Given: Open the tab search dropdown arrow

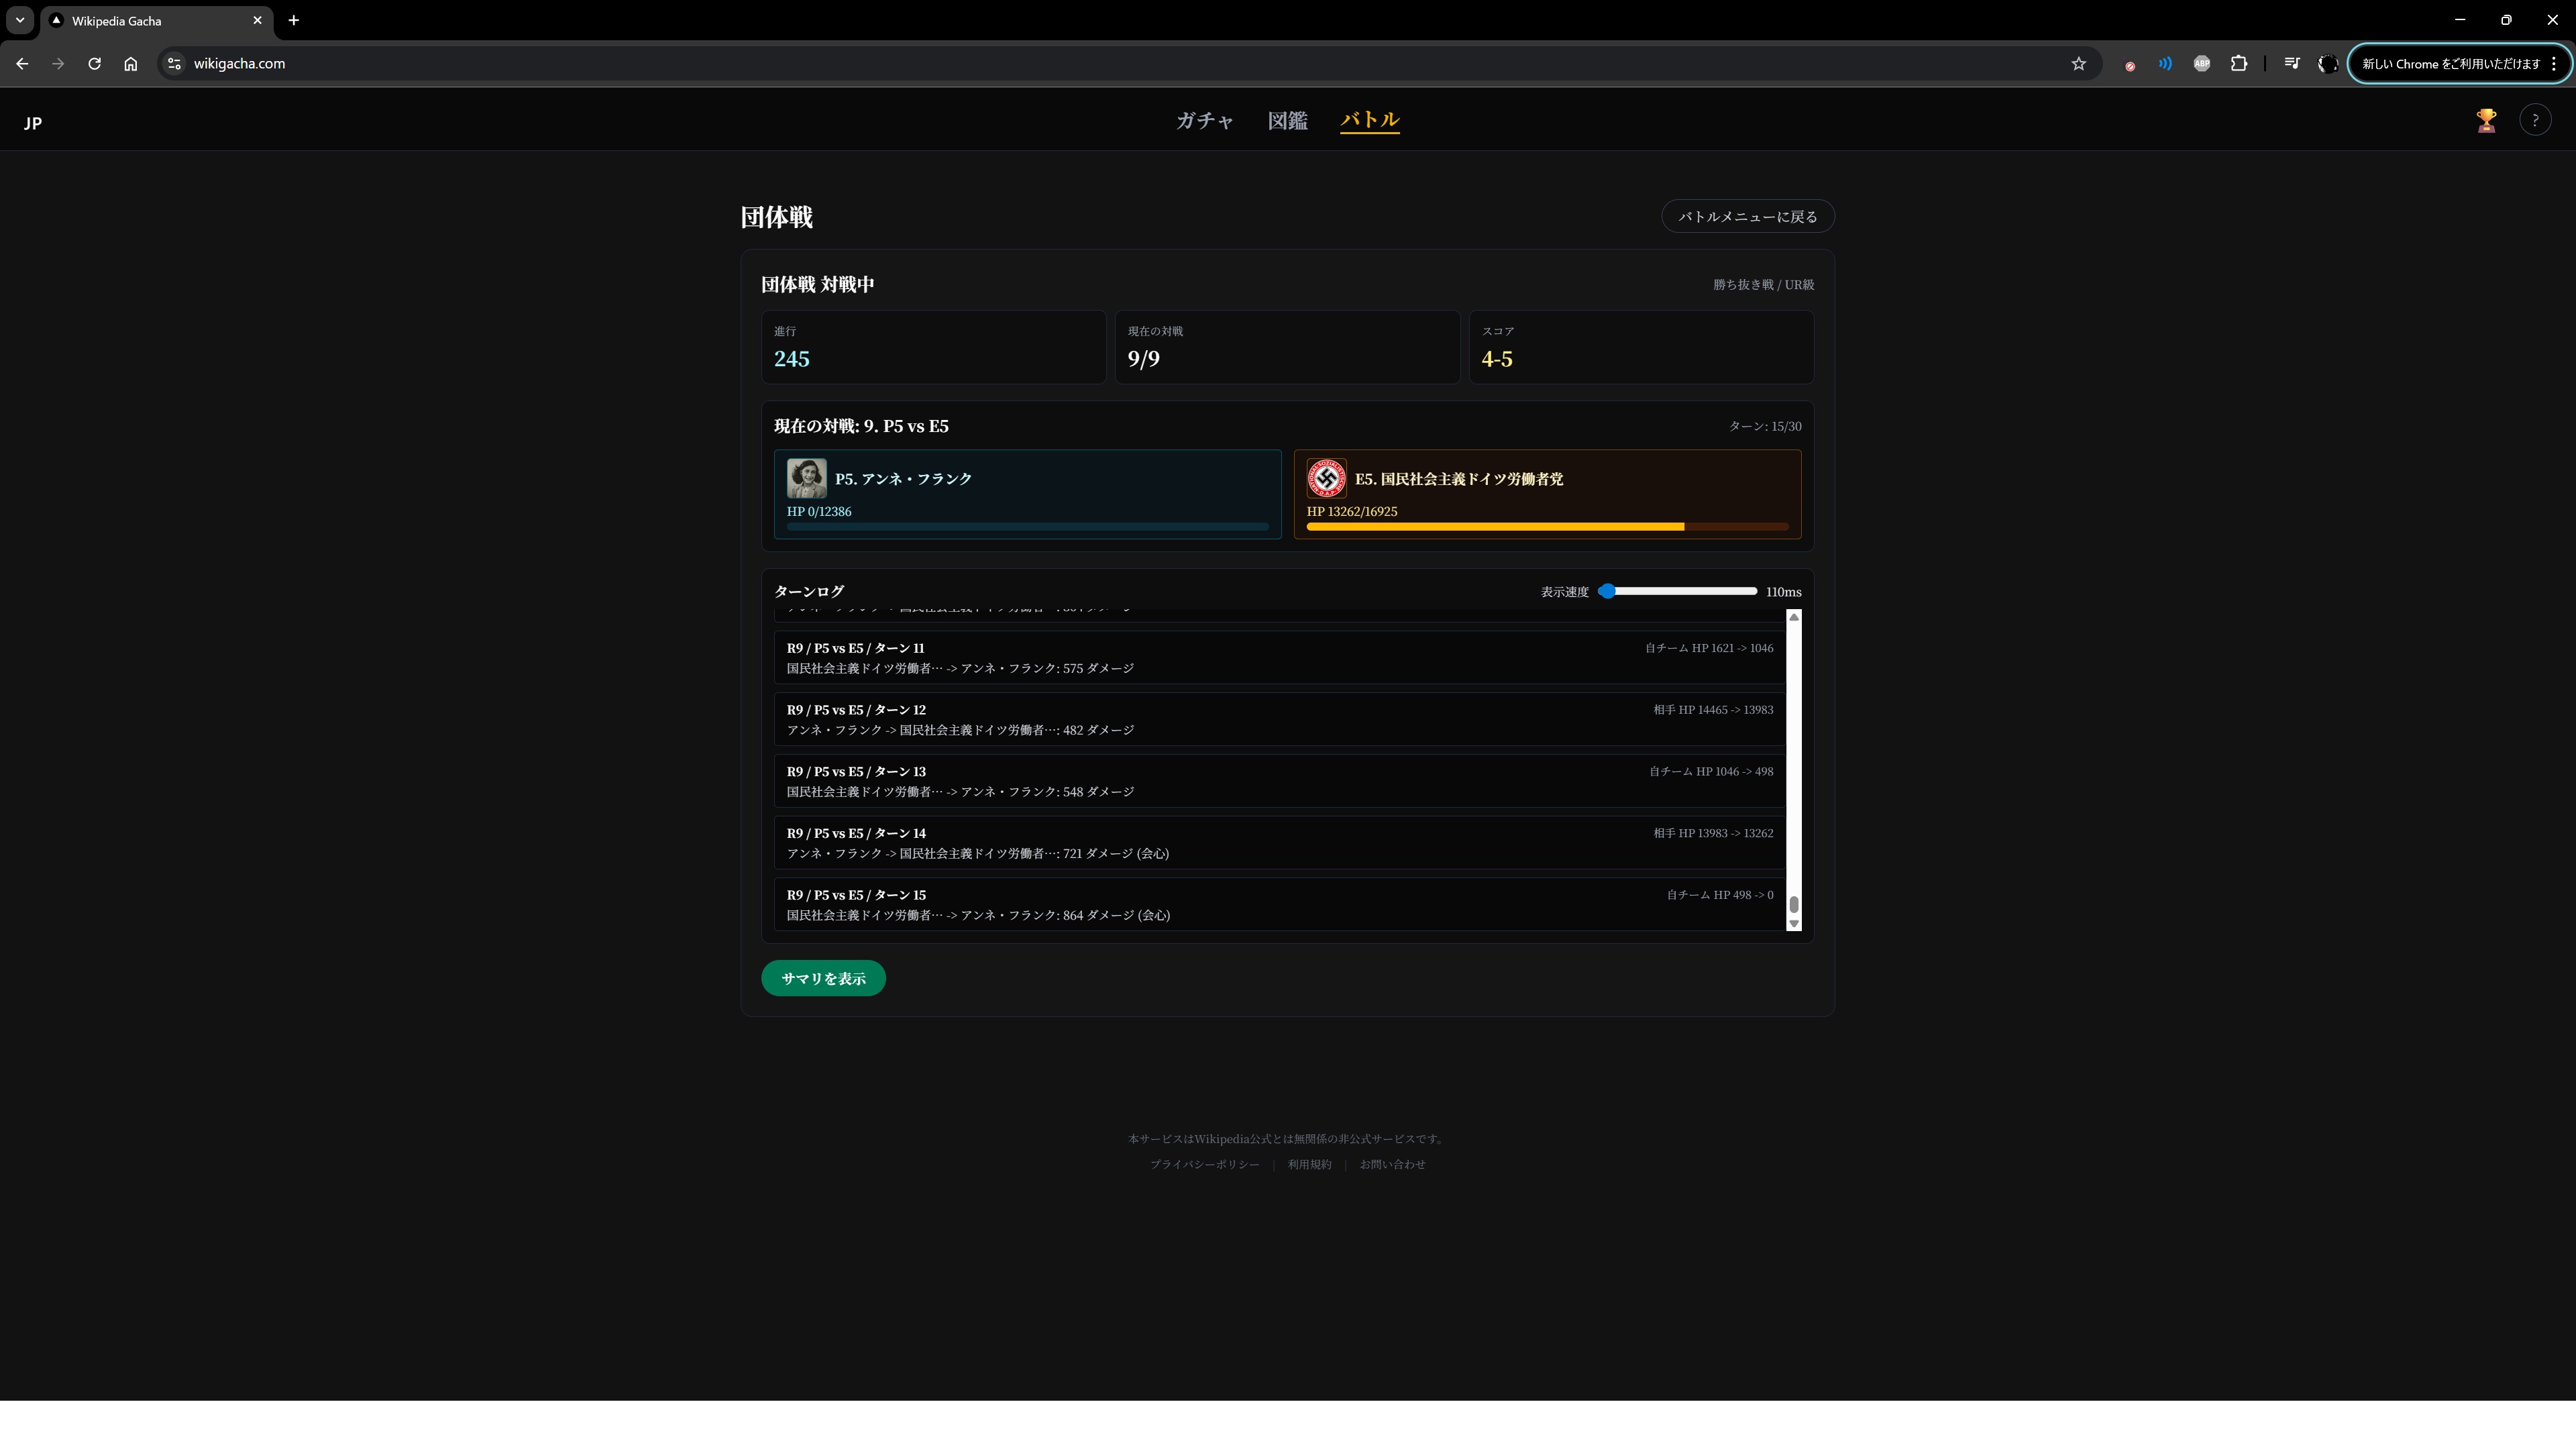Looking at the screenshot, I should [x=19, y=20].
